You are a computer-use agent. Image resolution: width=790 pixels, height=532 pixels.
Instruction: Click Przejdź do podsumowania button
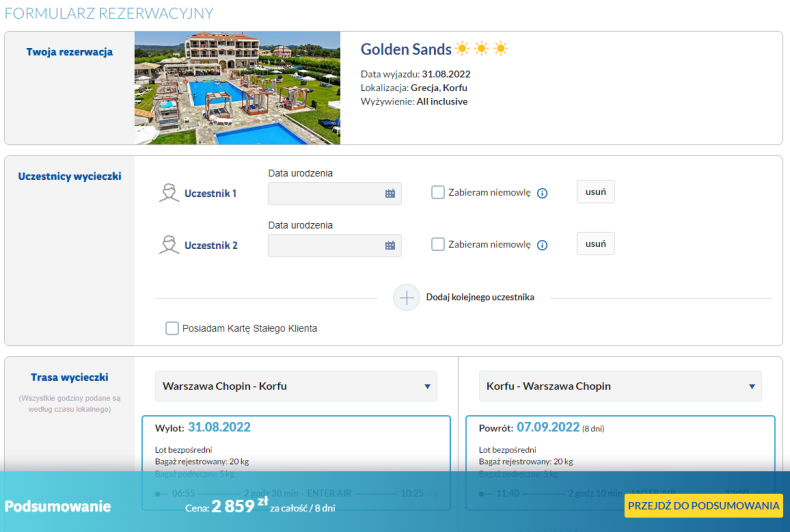coord(703,506)
